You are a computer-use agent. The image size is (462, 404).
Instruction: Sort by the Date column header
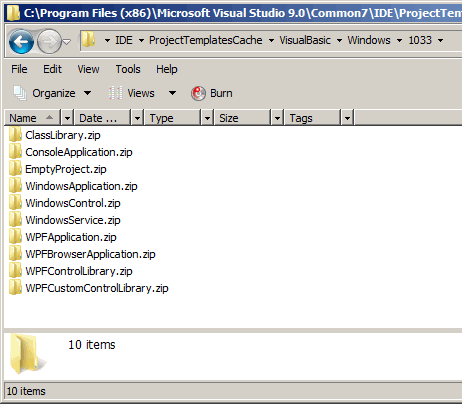[x=102, y=118]
